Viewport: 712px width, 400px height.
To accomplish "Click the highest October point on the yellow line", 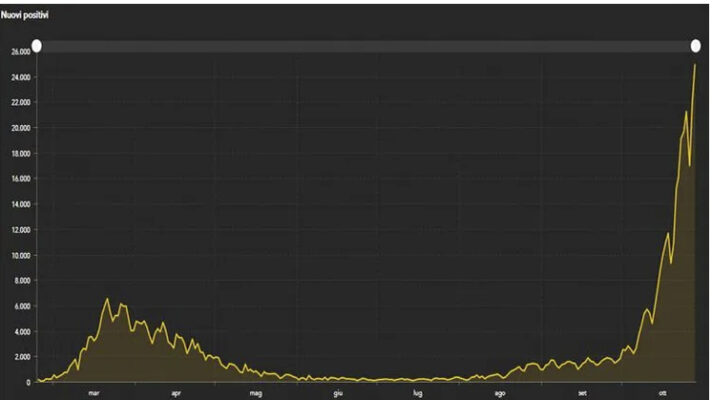I will pyautogui.click(x=695, y=65).
